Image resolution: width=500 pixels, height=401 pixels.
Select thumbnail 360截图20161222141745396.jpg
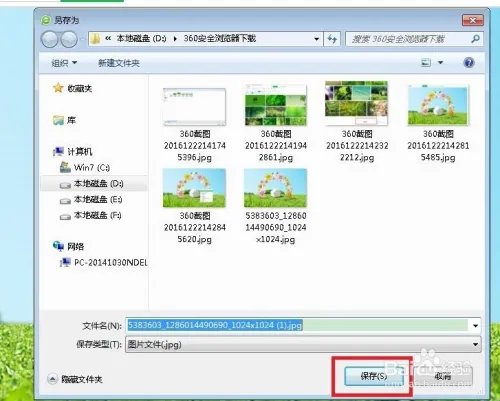click(x=195, y=107)
